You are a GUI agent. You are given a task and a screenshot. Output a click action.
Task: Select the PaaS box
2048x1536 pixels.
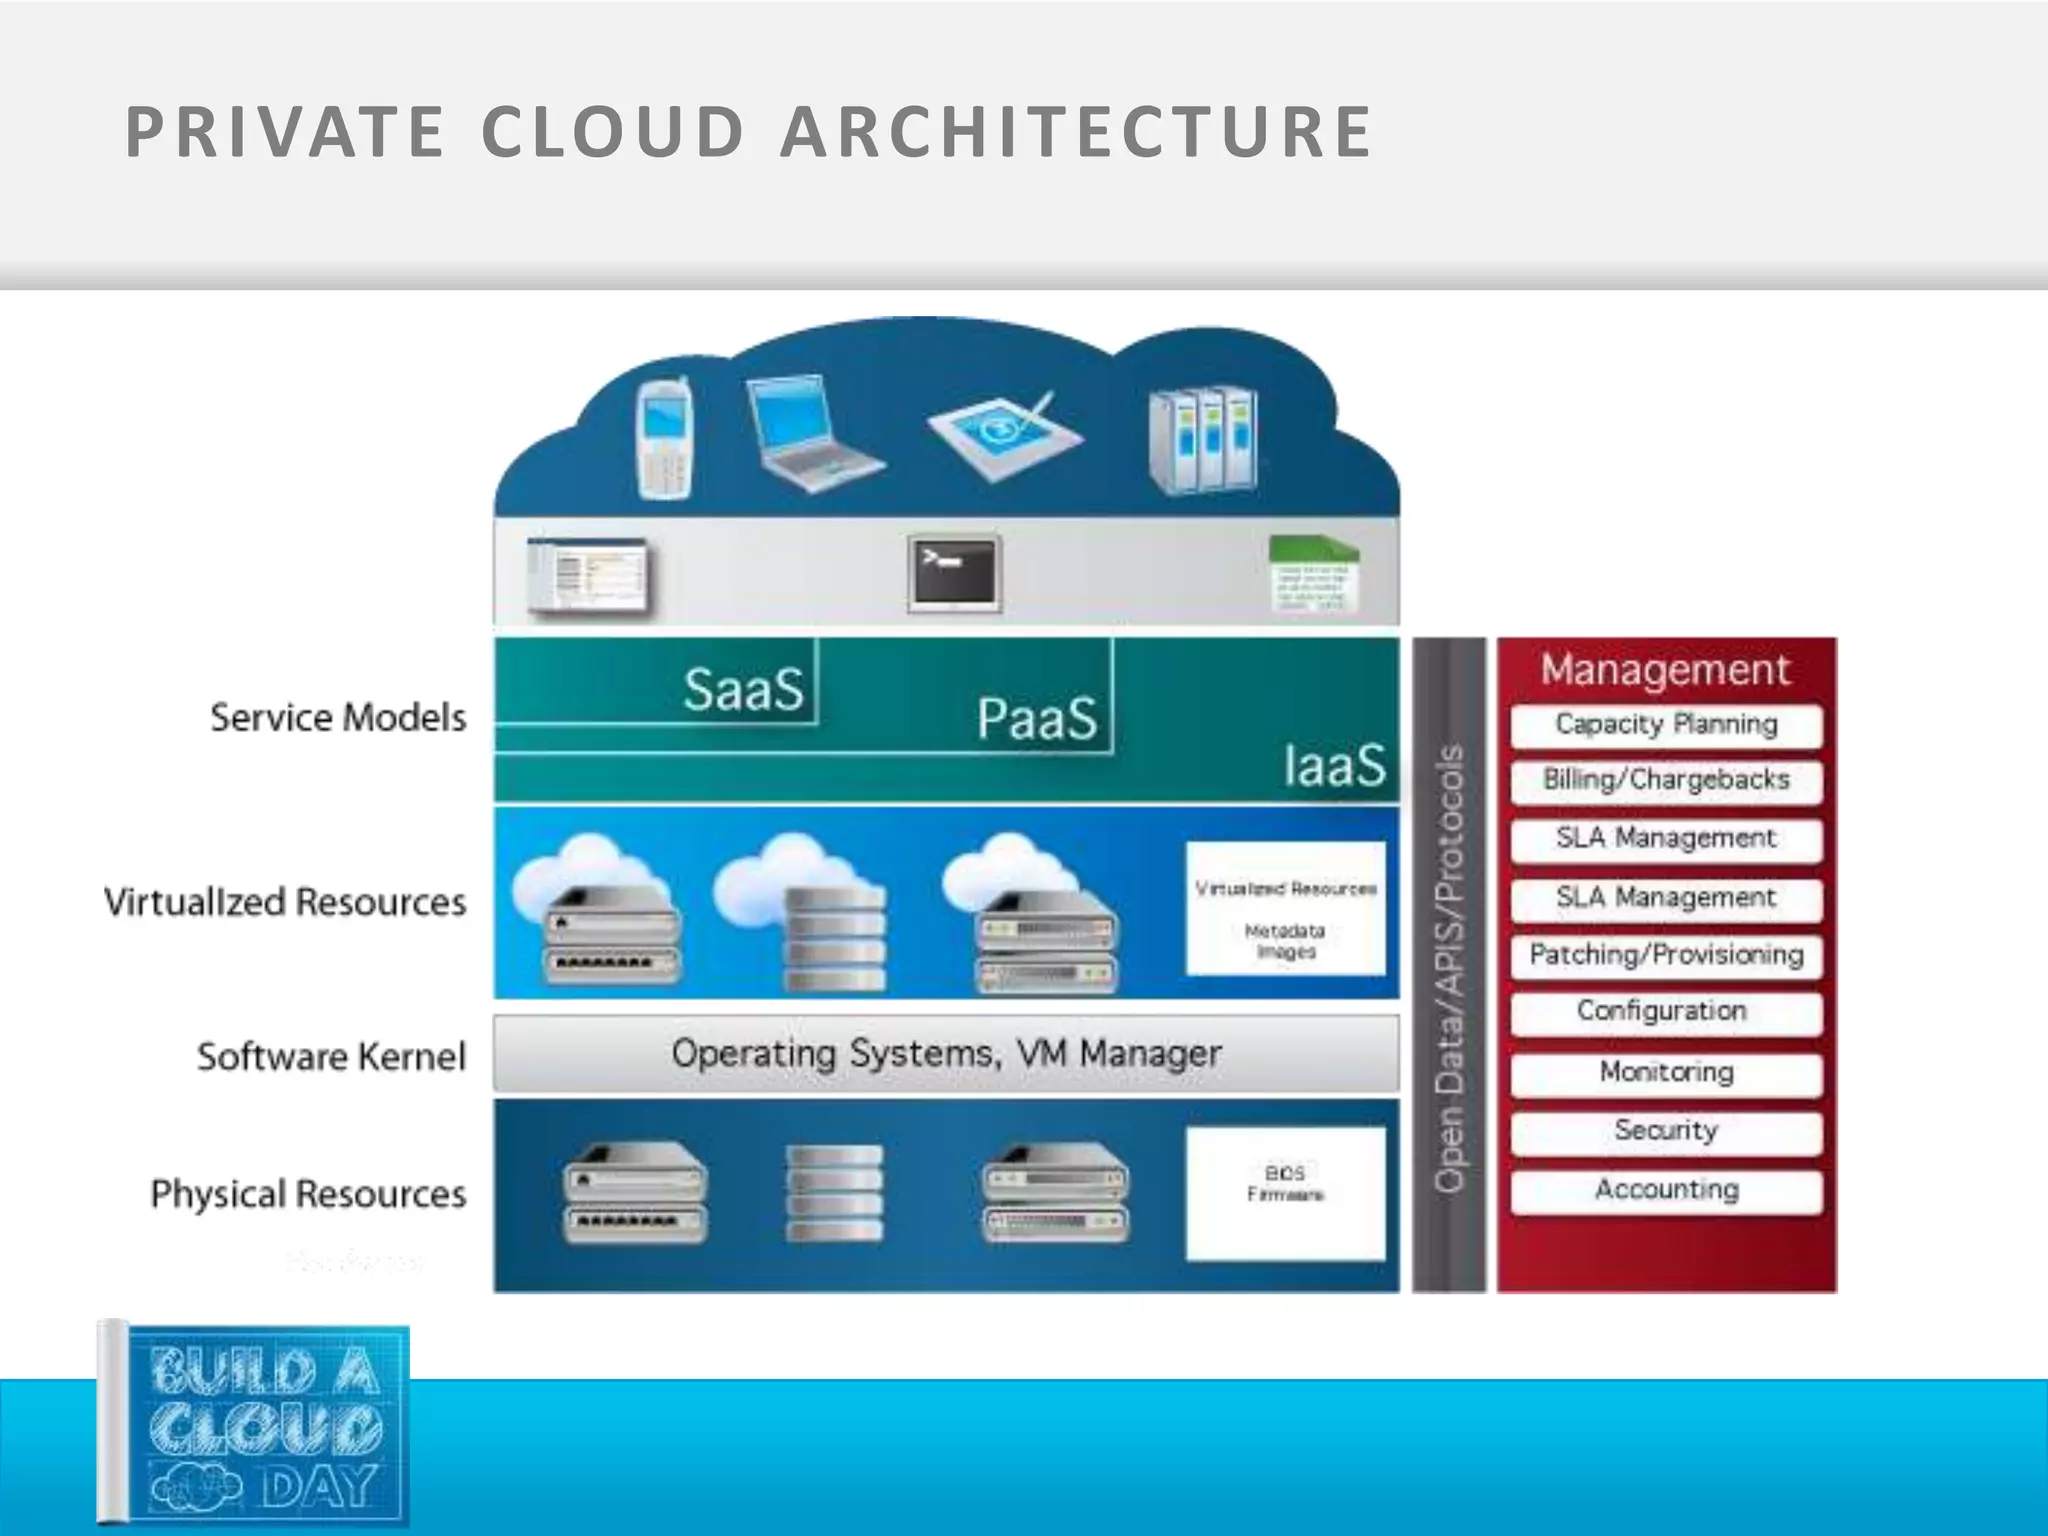coord(1036,718)
